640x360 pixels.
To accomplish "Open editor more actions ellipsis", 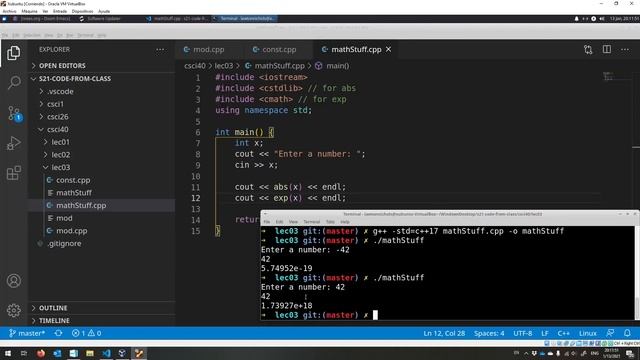I will click(x=625, y=49).
